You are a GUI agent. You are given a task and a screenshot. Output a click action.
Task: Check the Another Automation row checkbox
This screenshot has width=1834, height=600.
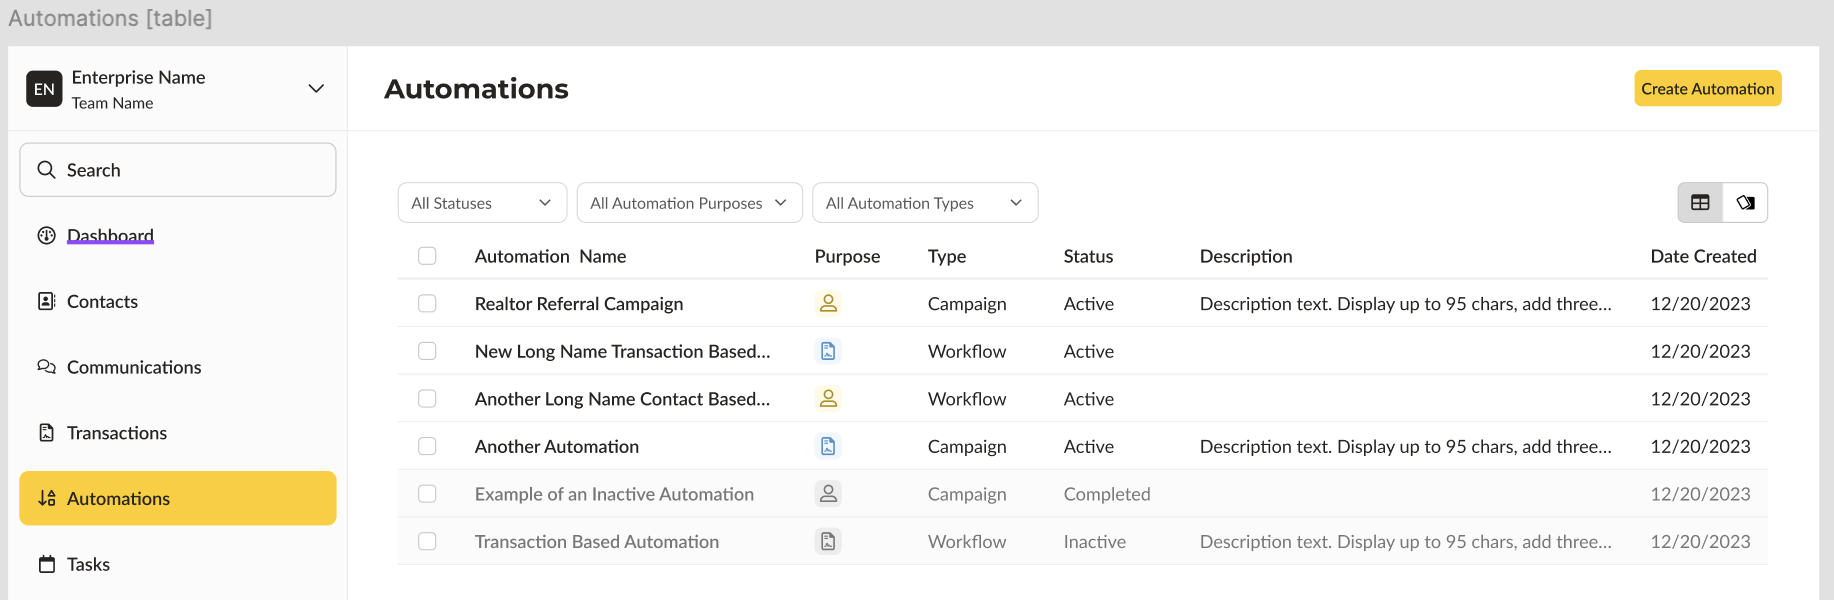click(427, 446)
